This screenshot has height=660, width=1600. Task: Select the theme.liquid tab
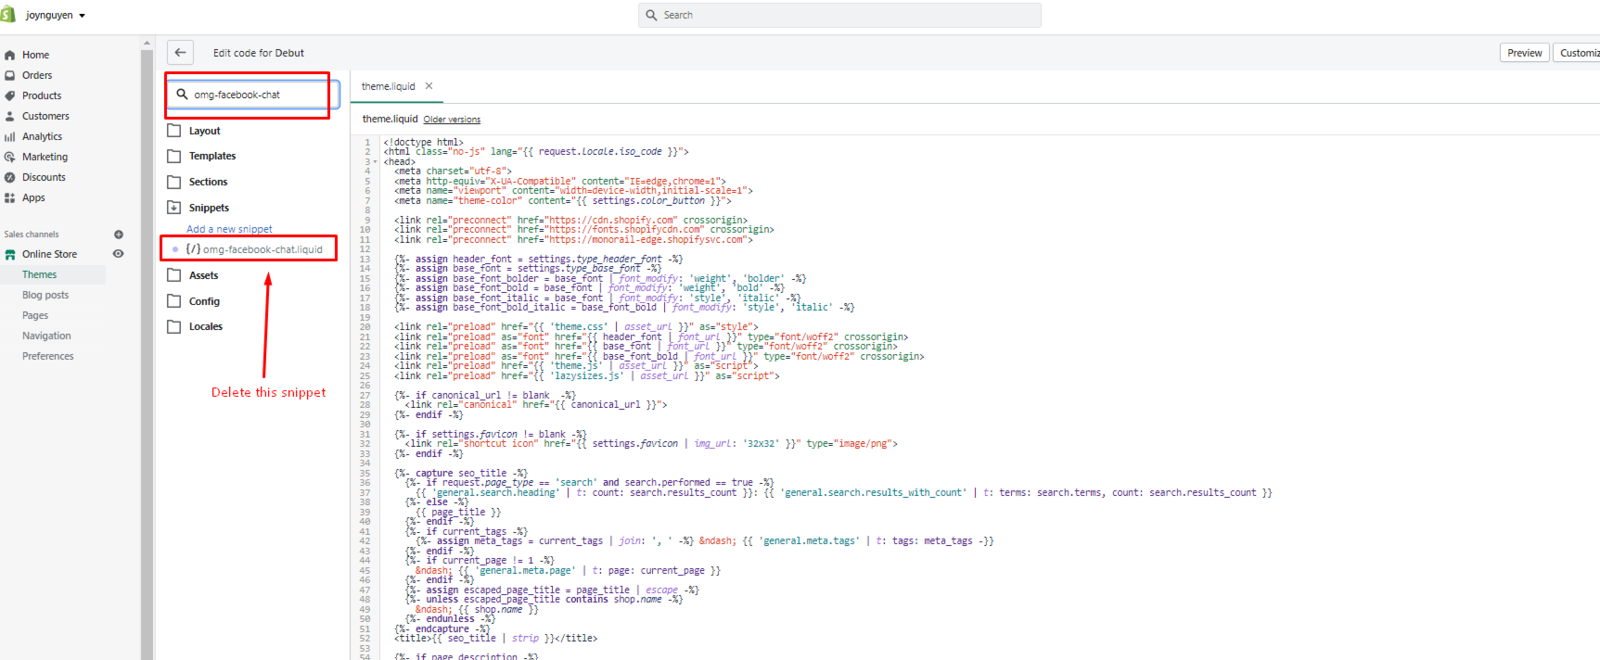pos(388,87)
